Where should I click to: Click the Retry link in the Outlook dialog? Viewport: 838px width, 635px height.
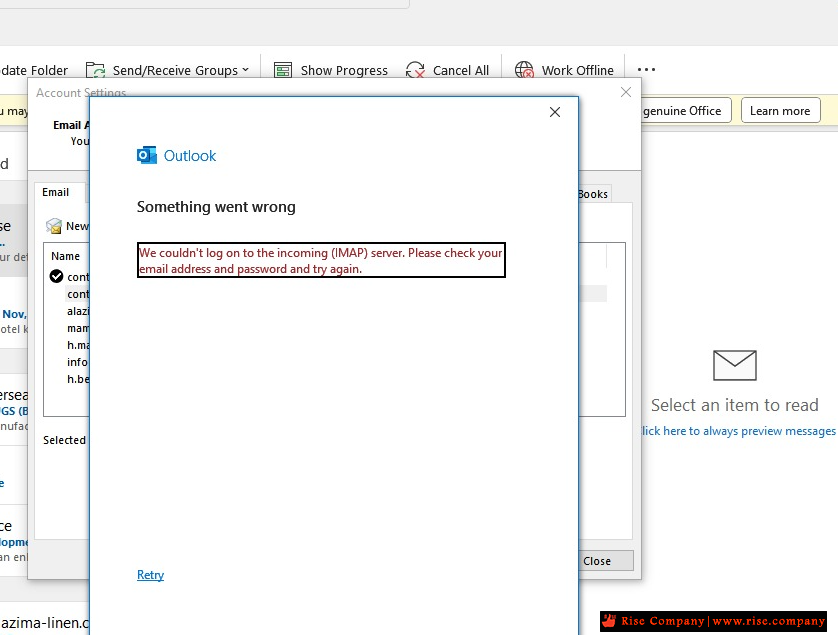point(150,575)
